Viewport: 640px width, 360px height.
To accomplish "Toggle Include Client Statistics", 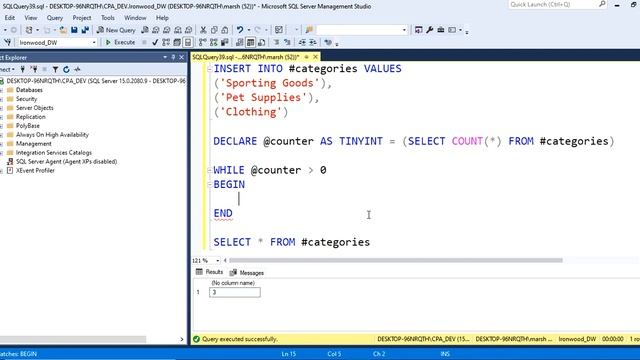I will pyautogui.click(x=225, y=42).
